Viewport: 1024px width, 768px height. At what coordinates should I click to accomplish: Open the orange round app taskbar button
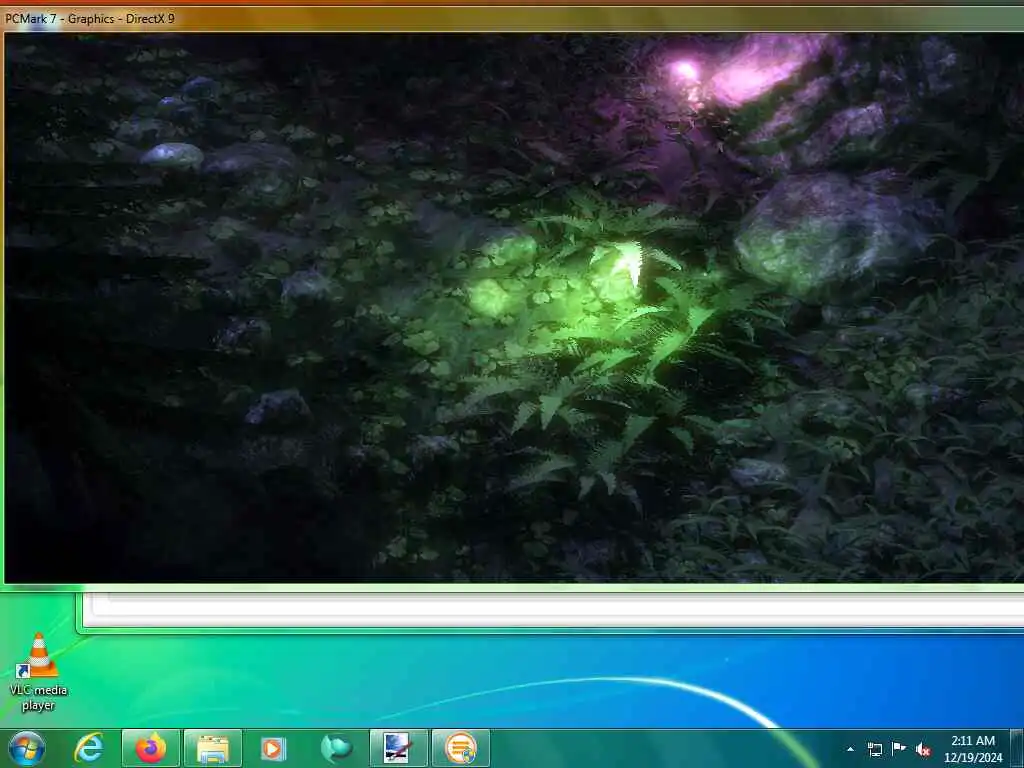click(x=460, y=748)
